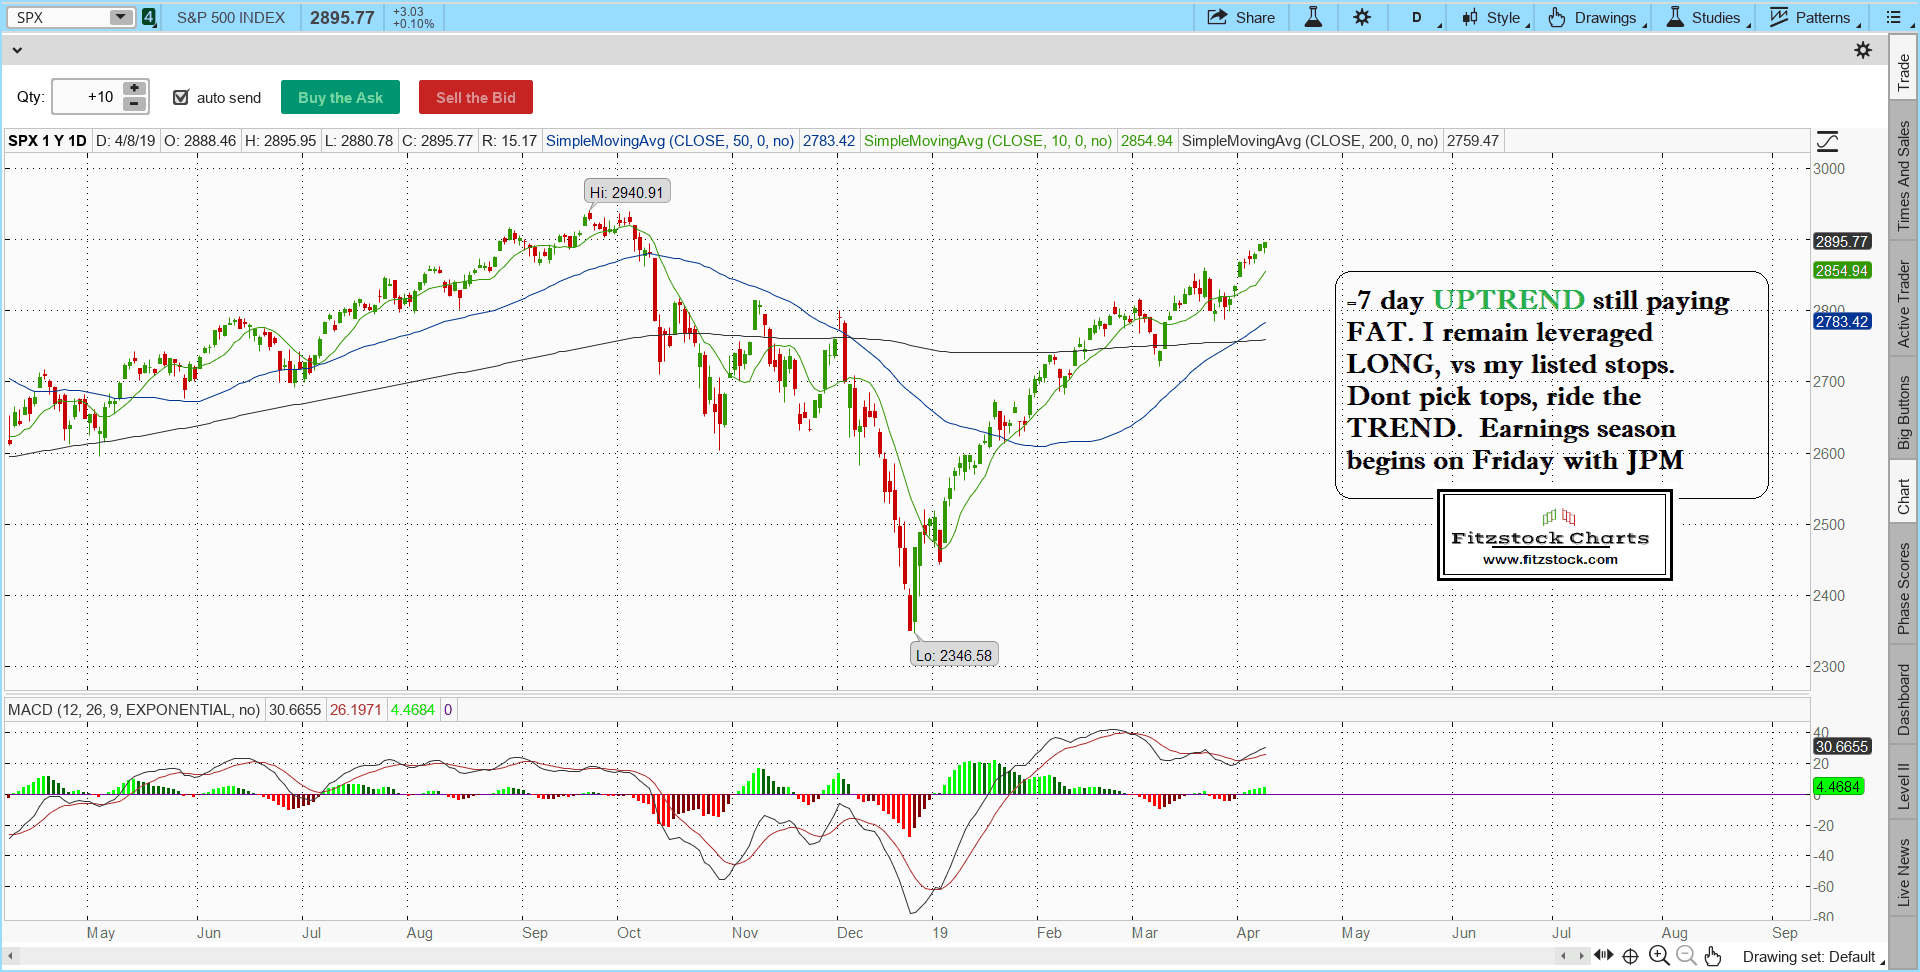Click the expand/compress time axis arrows icon
Screen dimensions: 1920x972
pos(1603,955)
